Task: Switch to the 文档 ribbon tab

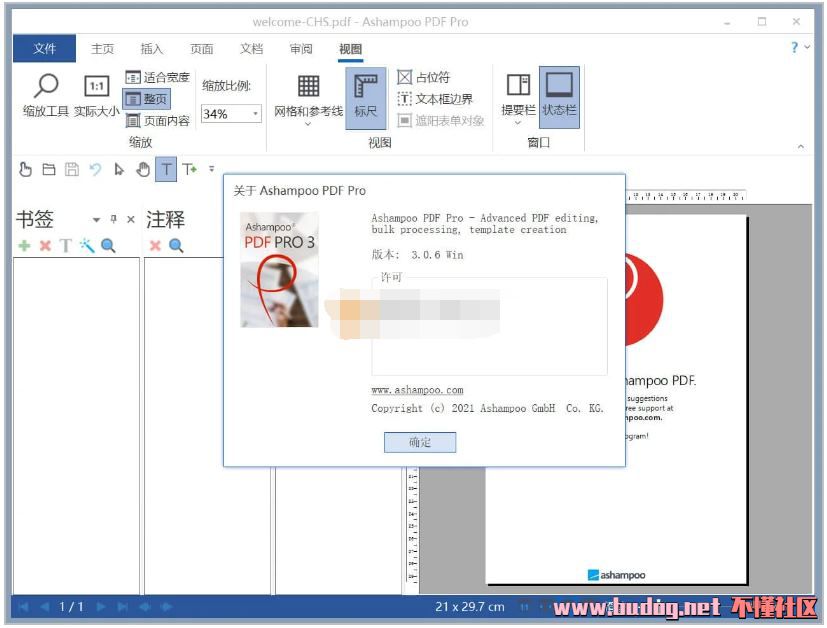Action: click(x=252, y=49)
